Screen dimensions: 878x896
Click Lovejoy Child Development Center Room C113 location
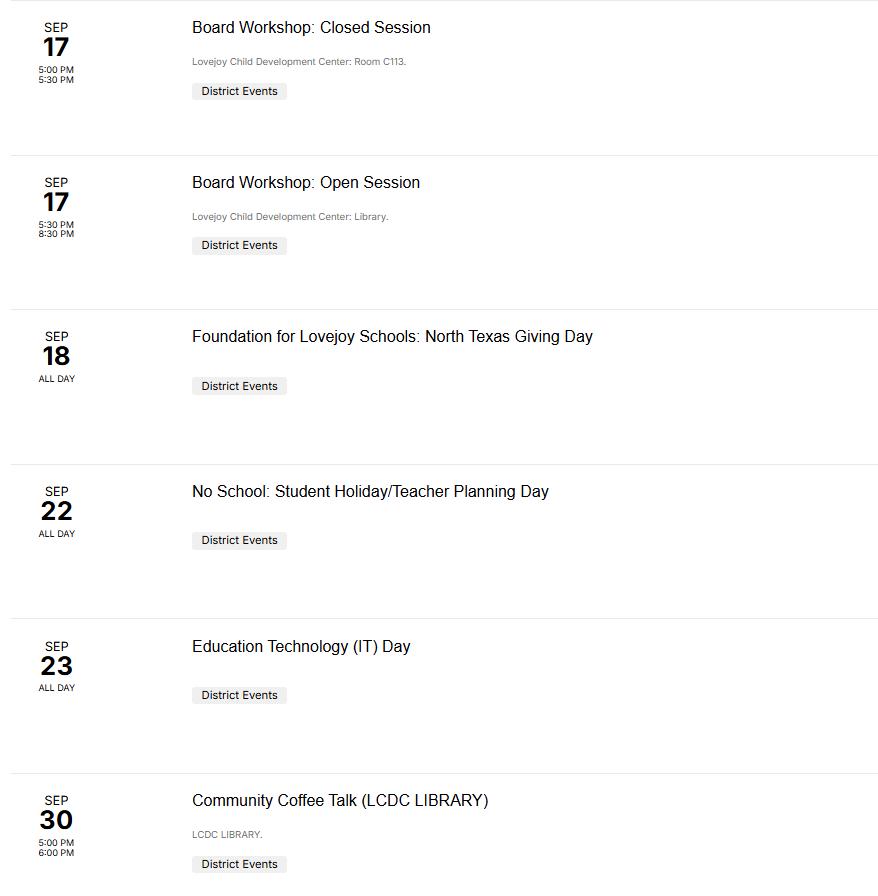(x=299, y=62)
